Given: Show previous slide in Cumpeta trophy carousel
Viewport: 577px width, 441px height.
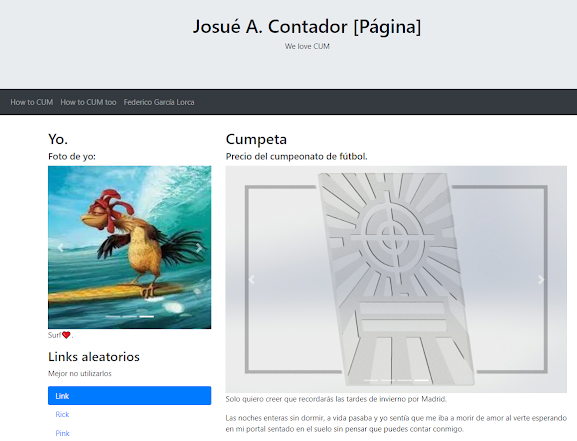Looking at the screenshot, I should 251,280.
